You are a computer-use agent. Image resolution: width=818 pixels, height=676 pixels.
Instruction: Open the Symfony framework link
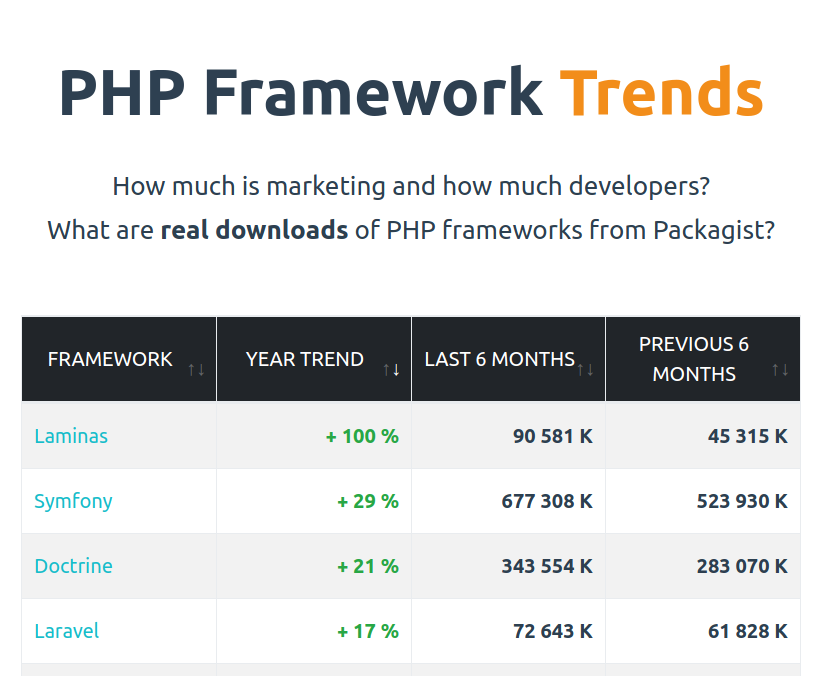point(73,501)
